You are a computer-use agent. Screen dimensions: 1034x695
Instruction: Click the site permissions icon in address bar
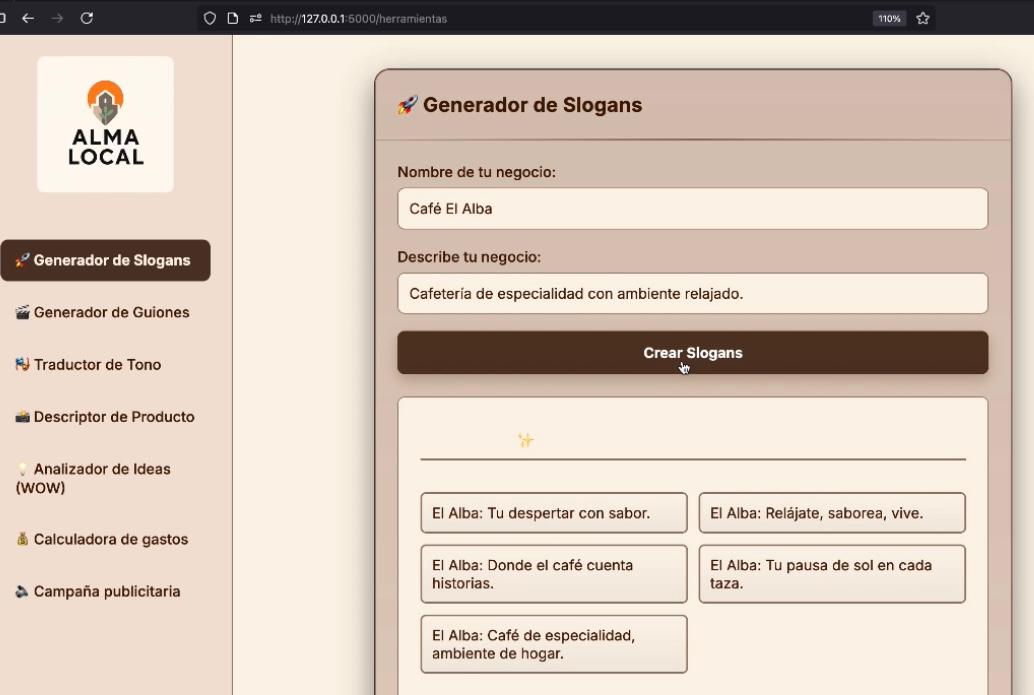(255, 18)
